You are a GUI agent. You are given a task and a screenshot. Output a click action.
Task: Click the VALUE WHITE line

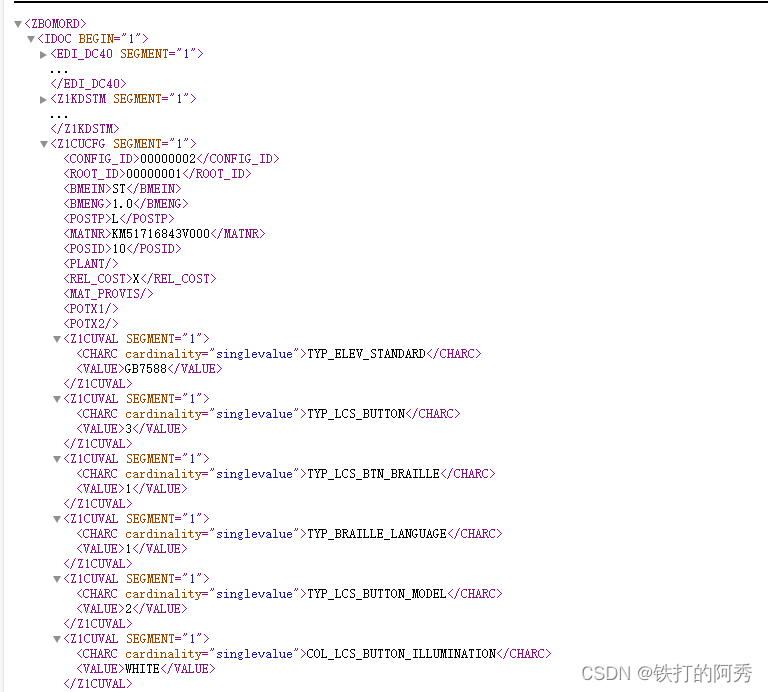coord(146,669)
